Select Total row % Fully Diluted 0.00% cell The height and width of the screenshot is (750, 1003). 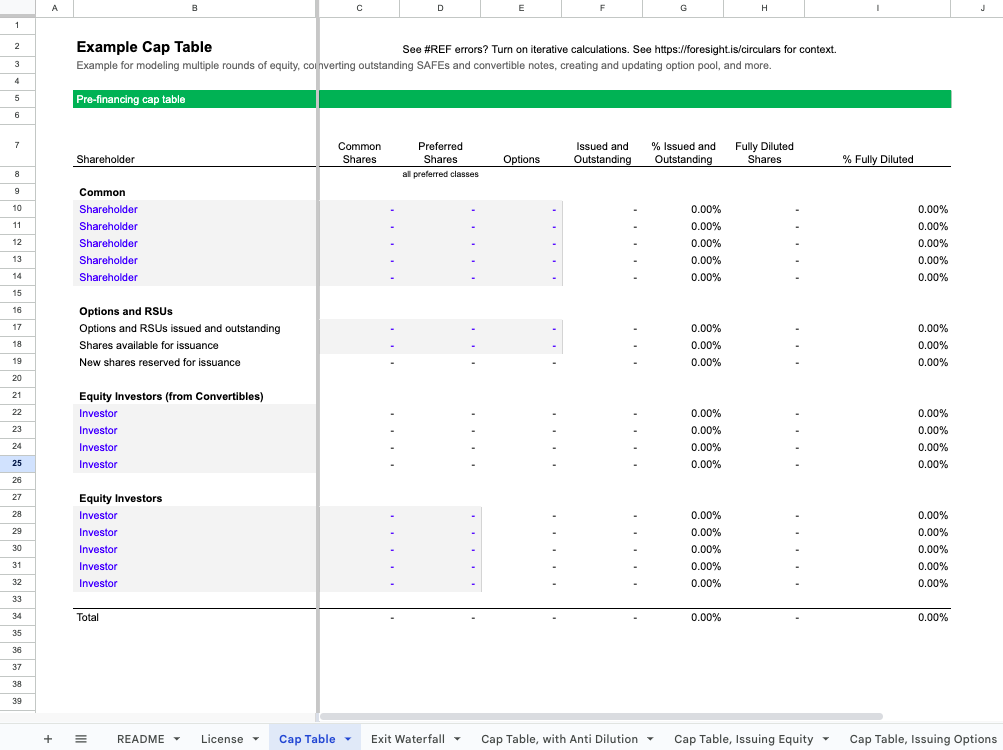tap(933, 618)
